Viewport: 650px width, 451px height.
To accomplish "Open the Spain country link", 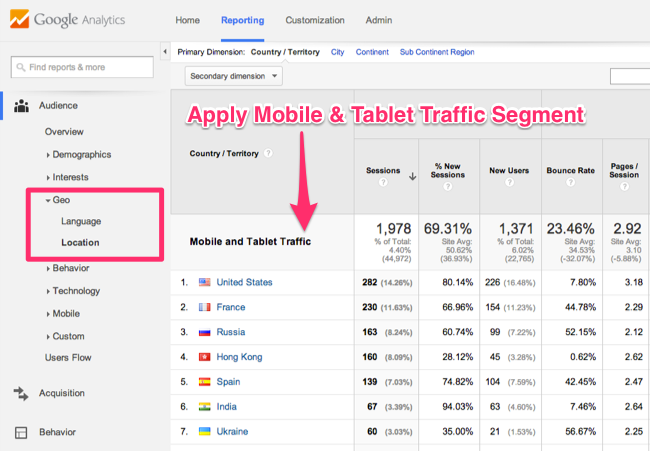I will click(x=228, y=382).
